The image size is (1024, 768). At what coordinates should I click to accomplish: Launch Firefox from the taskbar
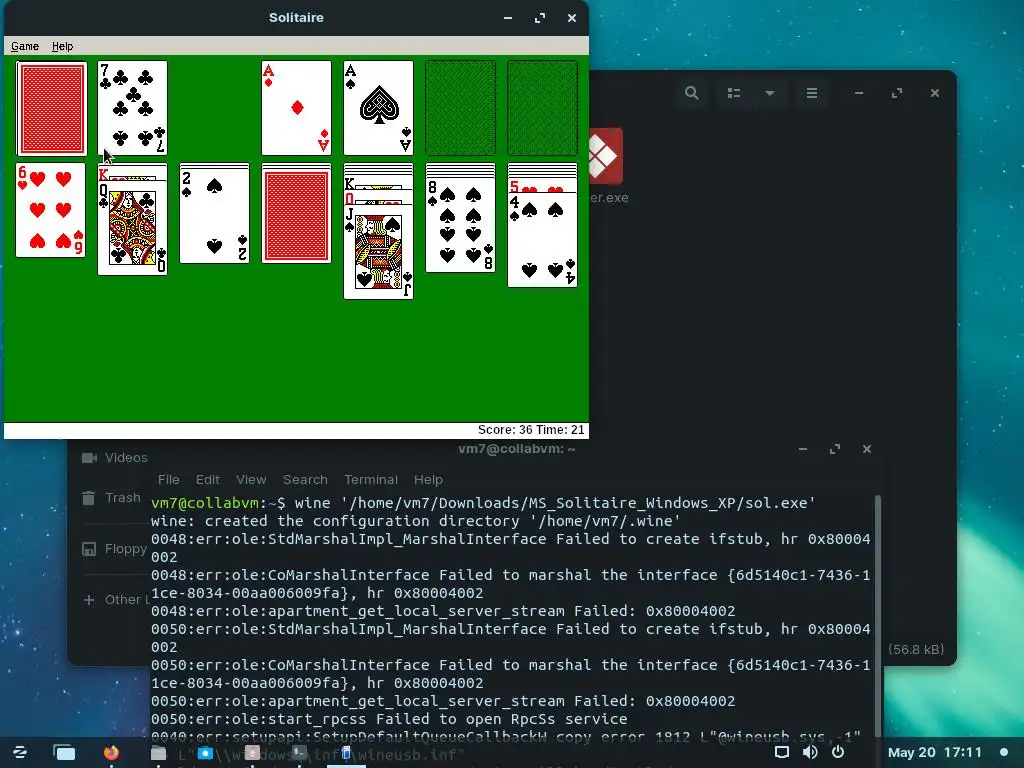pos(112,752)
